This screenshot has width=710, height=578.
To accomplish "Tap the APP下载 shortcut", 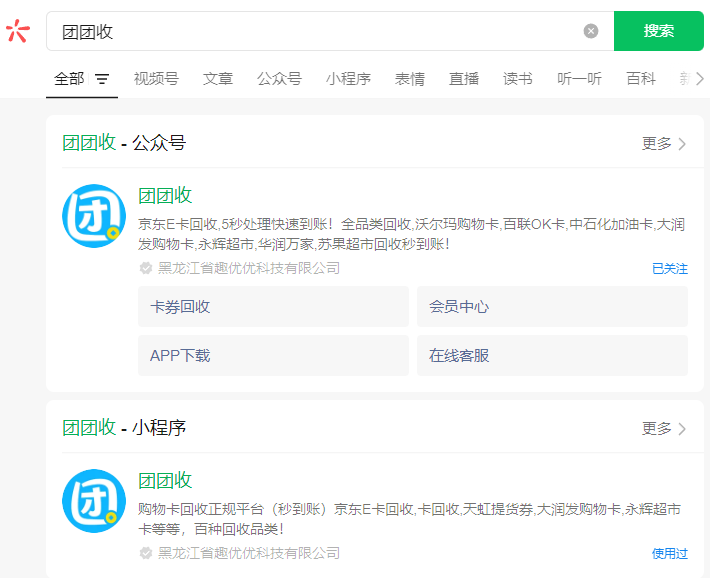I will coord(273,355).
